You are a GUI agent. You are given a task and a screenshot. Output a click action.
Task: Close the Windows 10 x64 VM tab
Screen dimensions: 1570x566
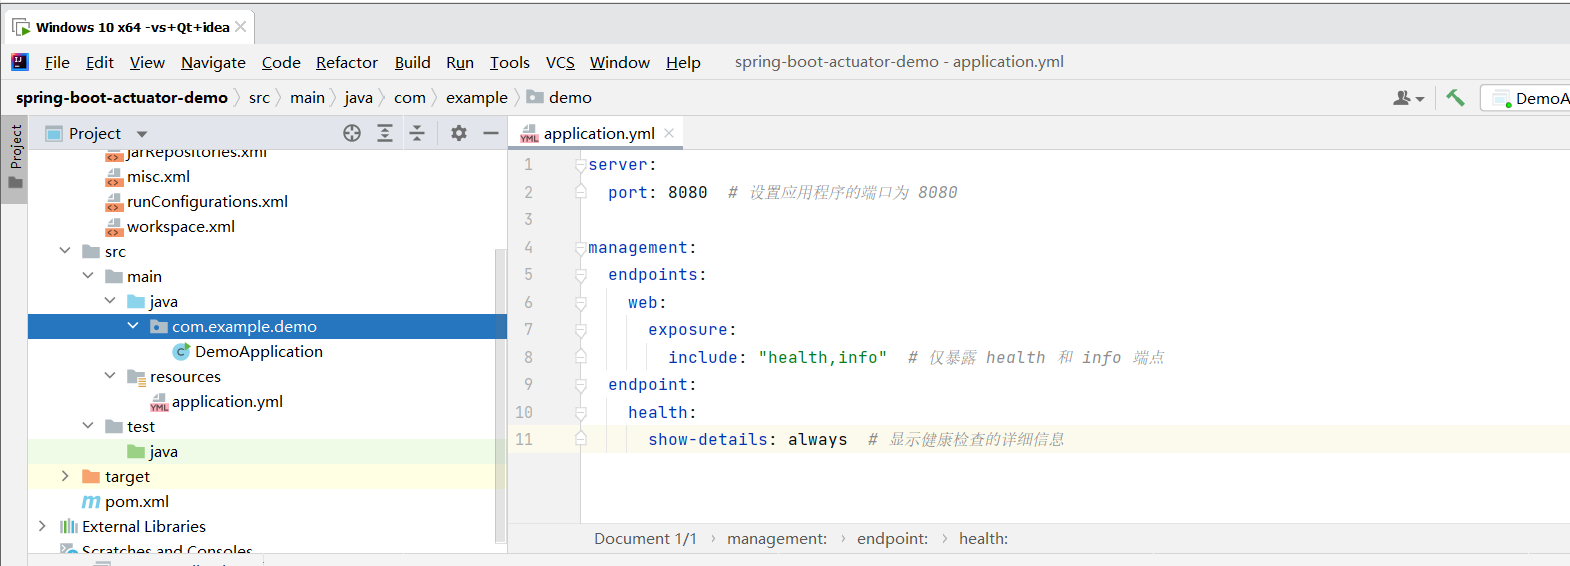[x=240, y=27]
